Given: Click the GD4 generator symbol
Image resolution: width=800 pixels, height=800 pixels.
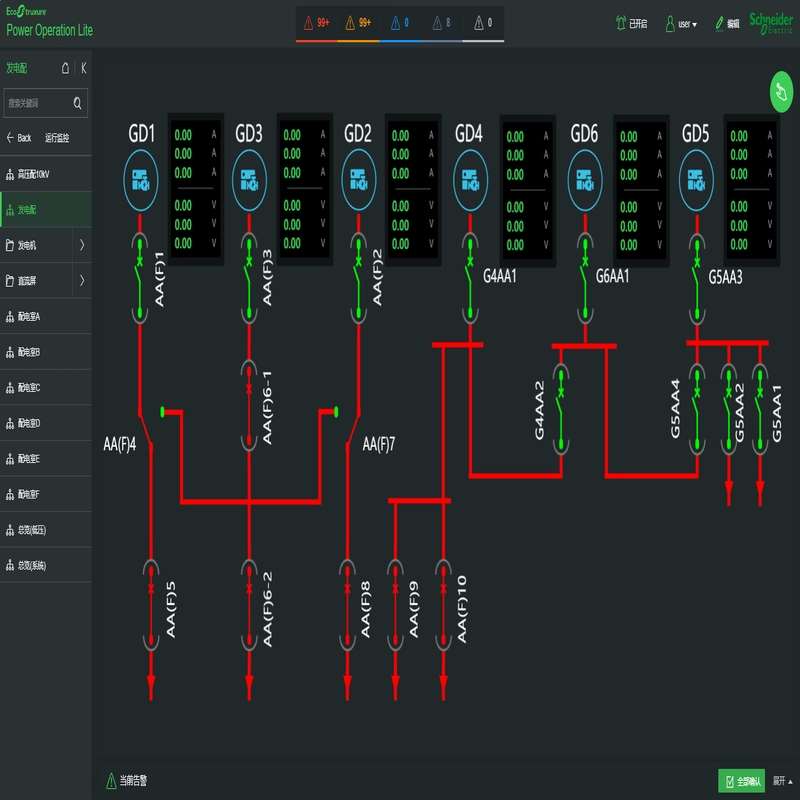Looking at the screenshot, I should tap(469, 180).
